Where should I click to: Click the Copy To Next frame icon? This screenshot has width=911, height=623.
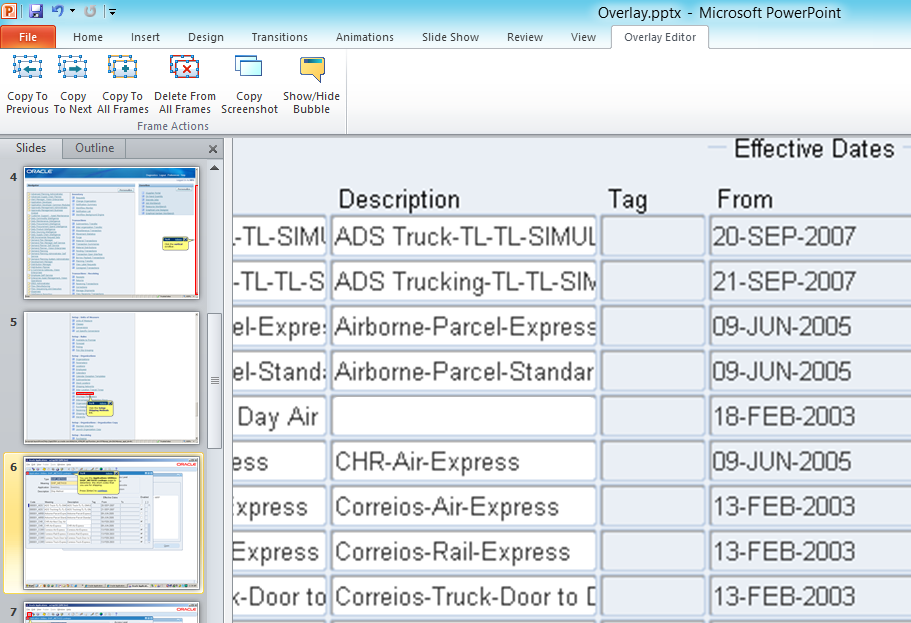(73, 68)
